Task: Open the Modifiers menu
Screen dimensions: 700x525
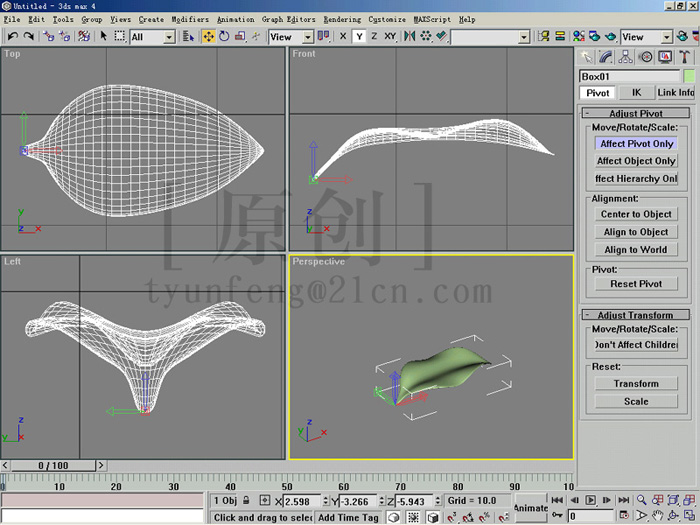Action: pos(190,19)
